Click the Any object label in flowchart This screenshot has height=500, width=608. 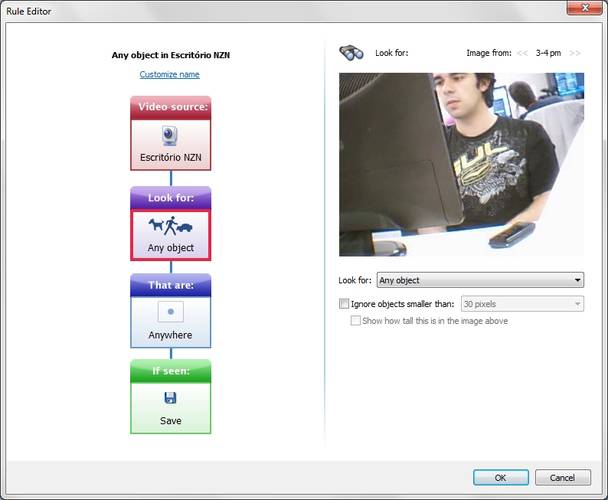click(x=171, y=248)
